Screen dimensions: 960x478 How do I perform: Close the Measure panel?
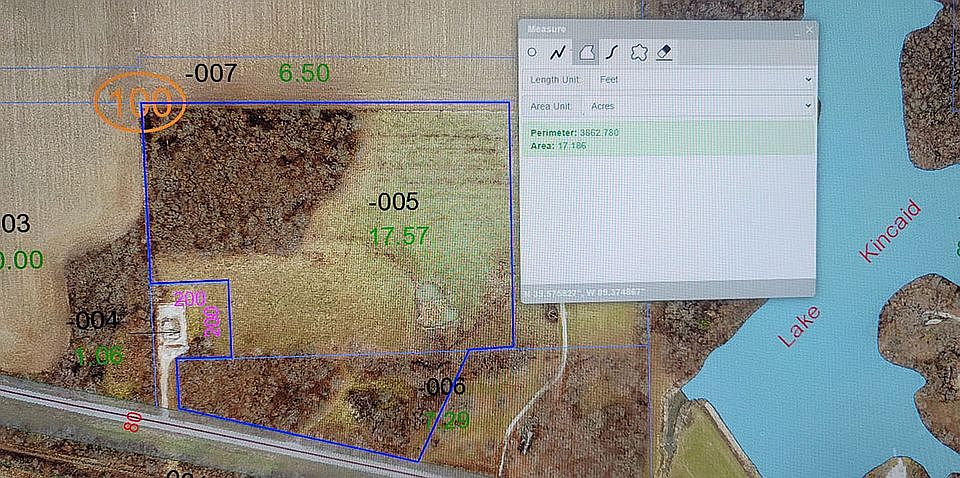(809, 29)
